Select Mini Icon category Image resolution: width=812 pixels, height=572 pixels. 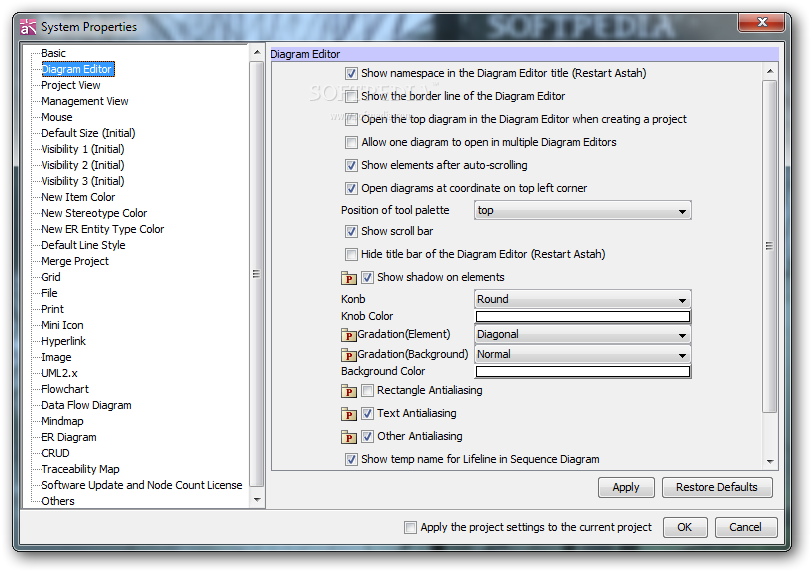(62, 326)
